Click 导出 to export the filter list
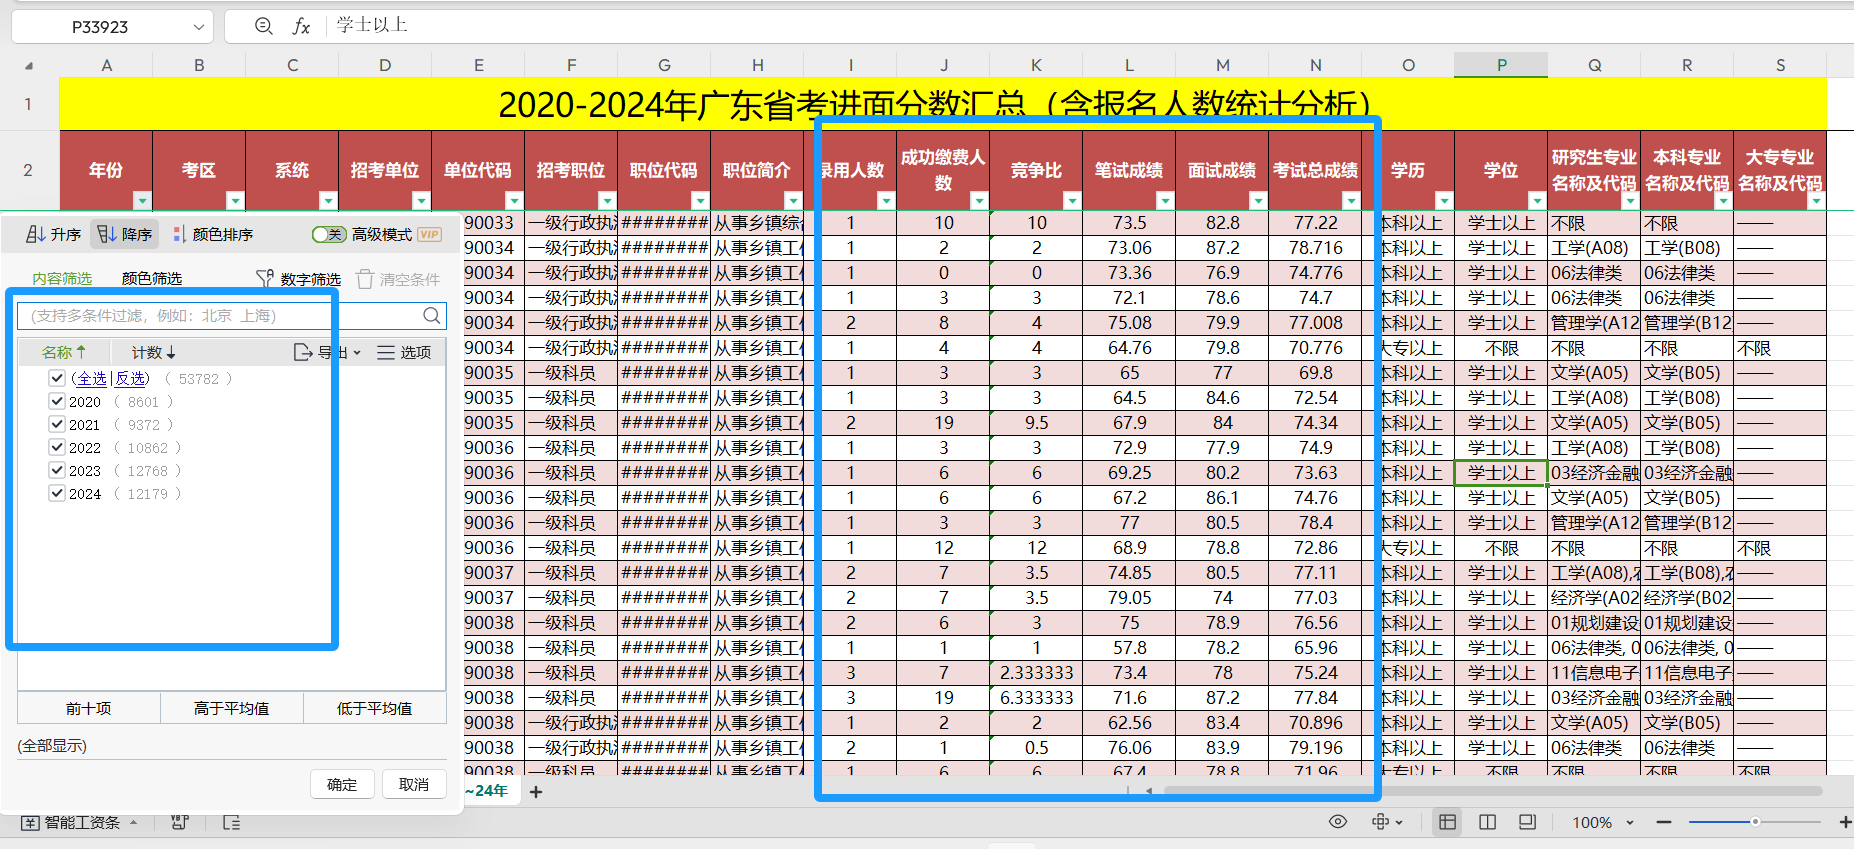Screen dimensions: 1854x849 [327, 352]
